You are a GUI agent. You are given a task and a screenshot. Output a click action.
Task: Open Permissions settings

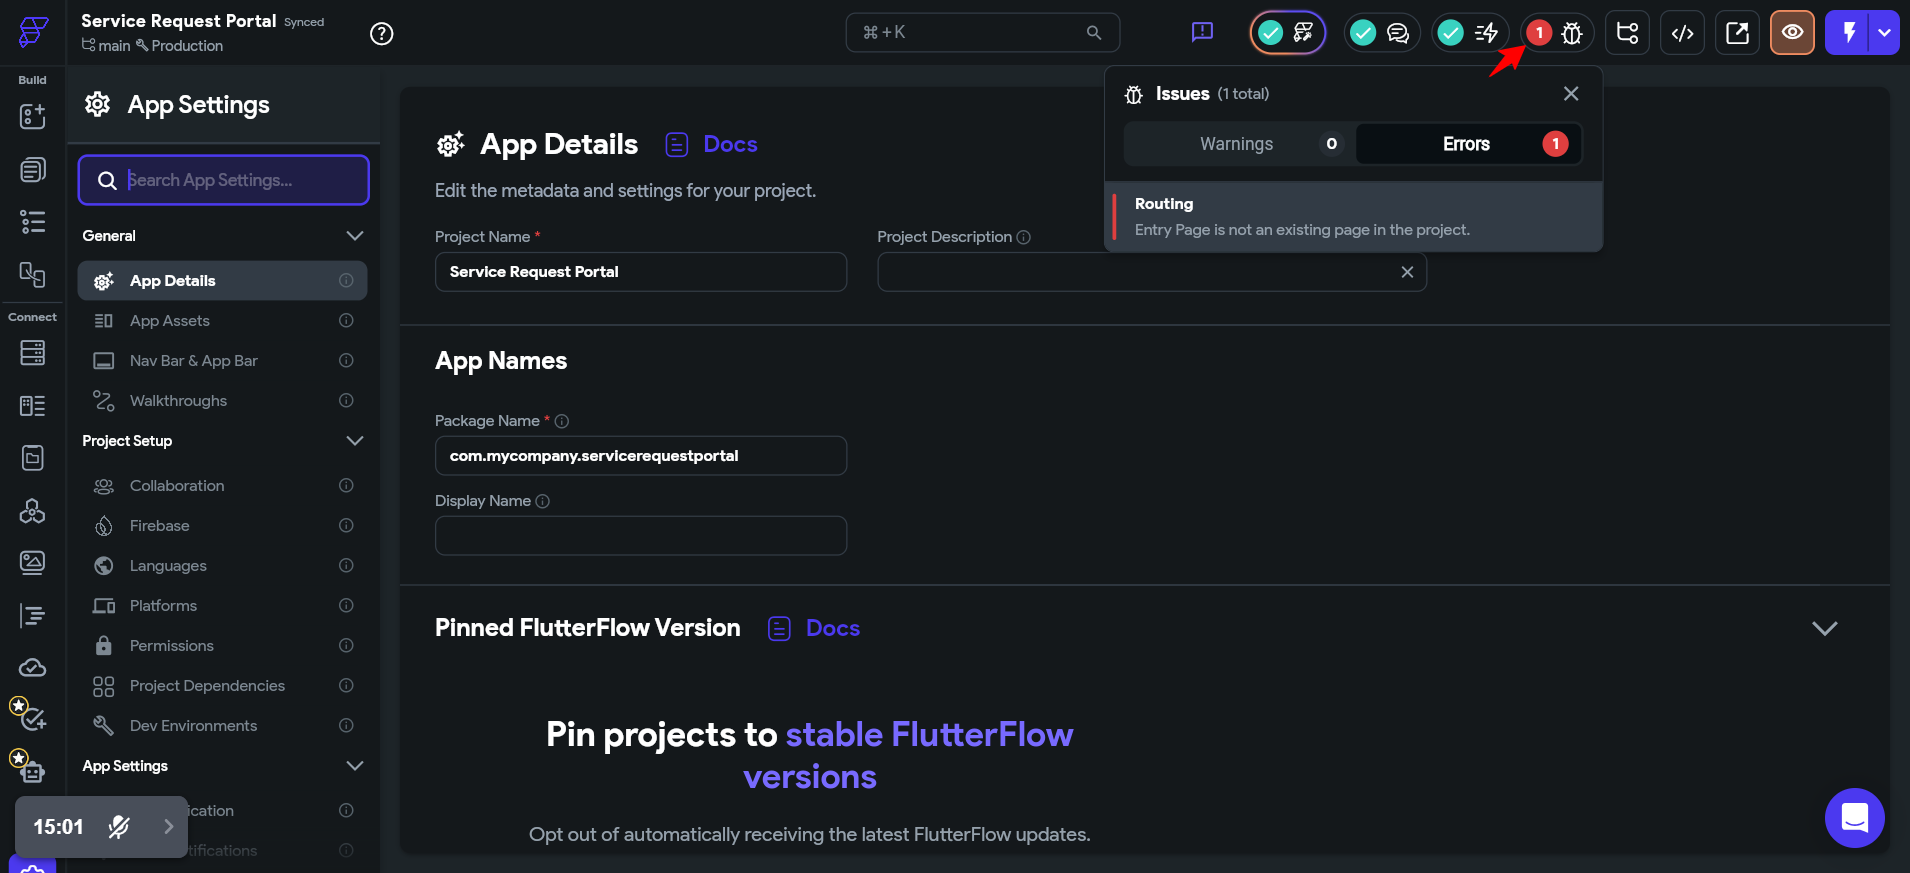point(222,646)
